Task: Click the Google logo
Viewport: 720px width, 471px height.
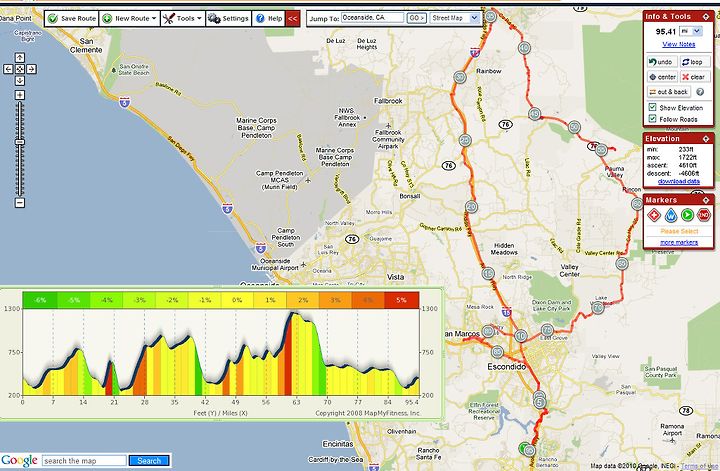Action: (x=19, y=460)
